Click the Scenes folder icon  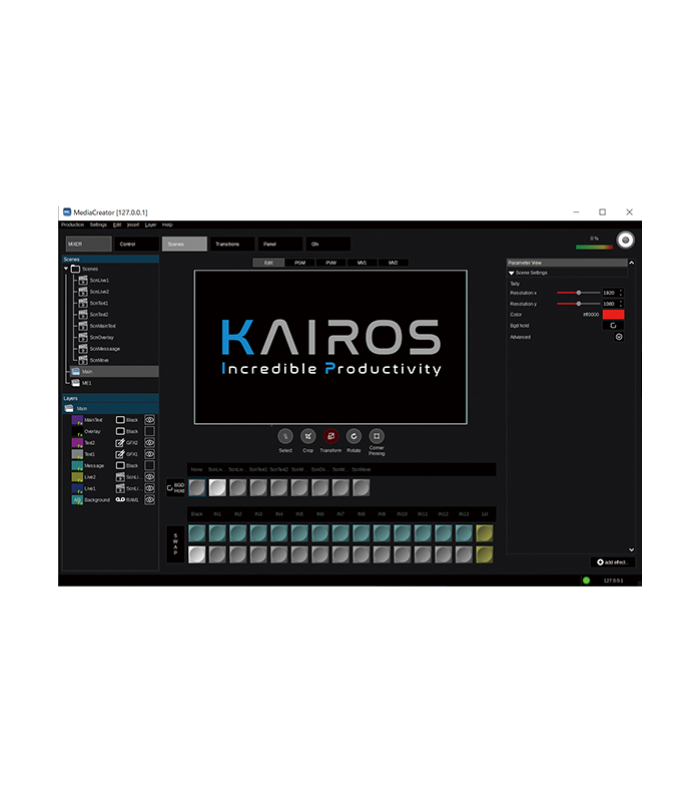[x=76, y=268]
